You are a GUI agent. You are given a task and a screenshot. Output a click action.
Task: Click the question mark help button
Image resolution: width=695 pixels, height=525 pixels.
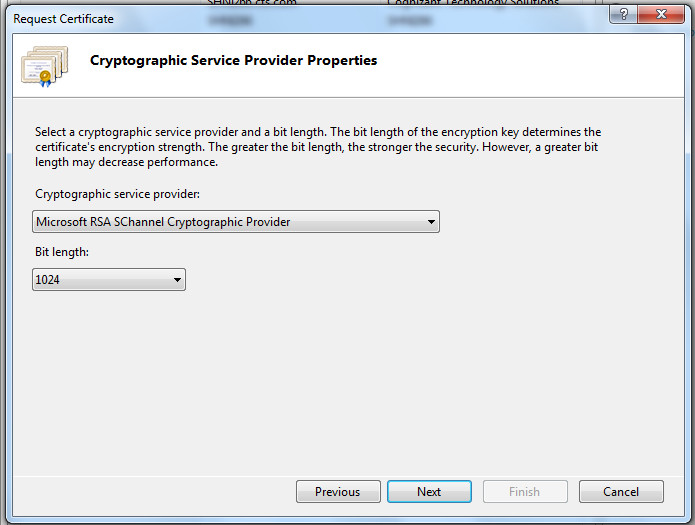tap(625, 16)
